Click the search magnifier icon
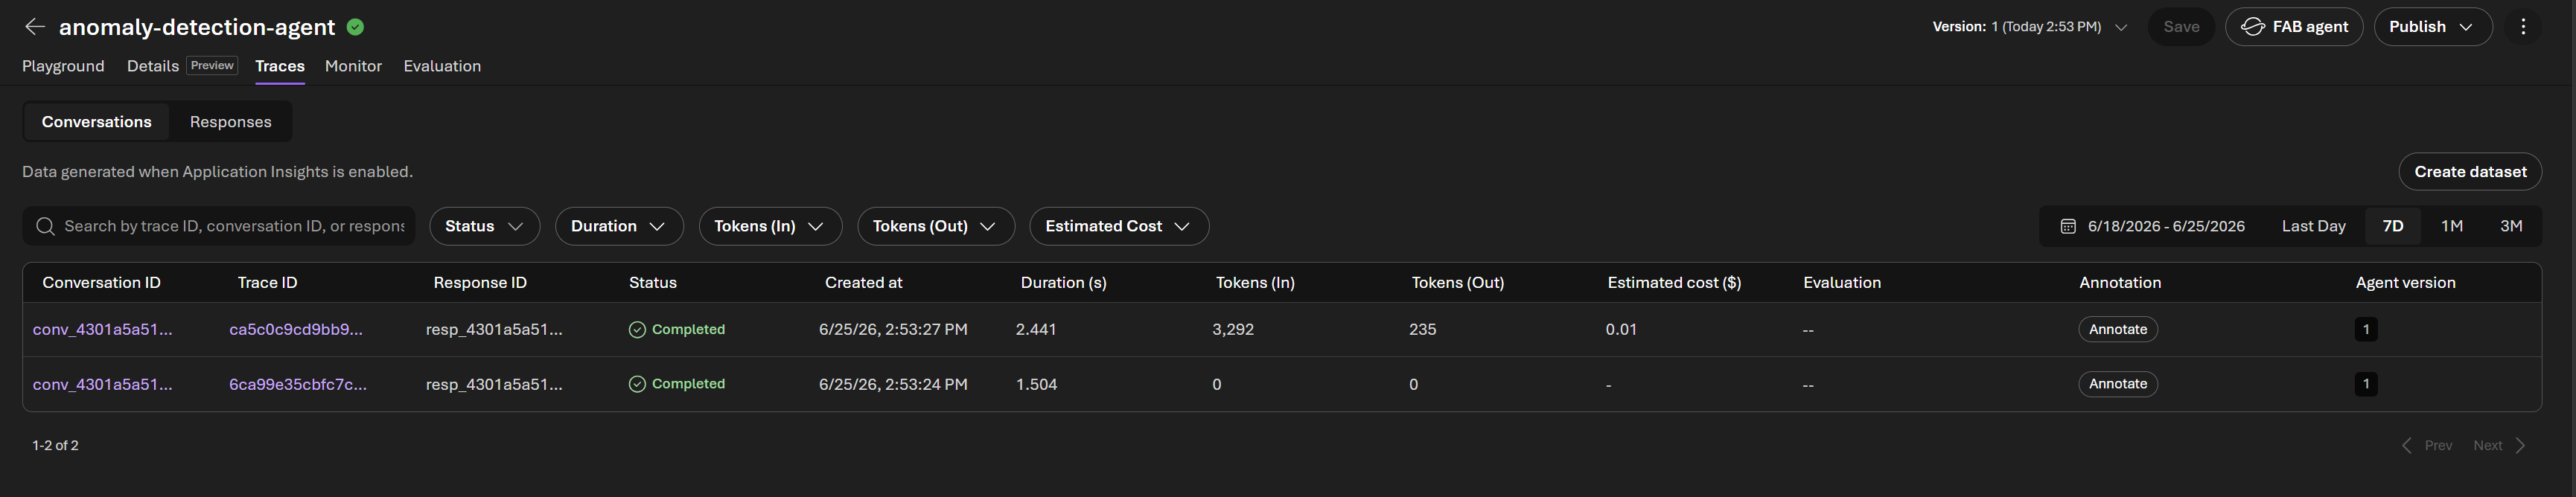 [45, 226]
